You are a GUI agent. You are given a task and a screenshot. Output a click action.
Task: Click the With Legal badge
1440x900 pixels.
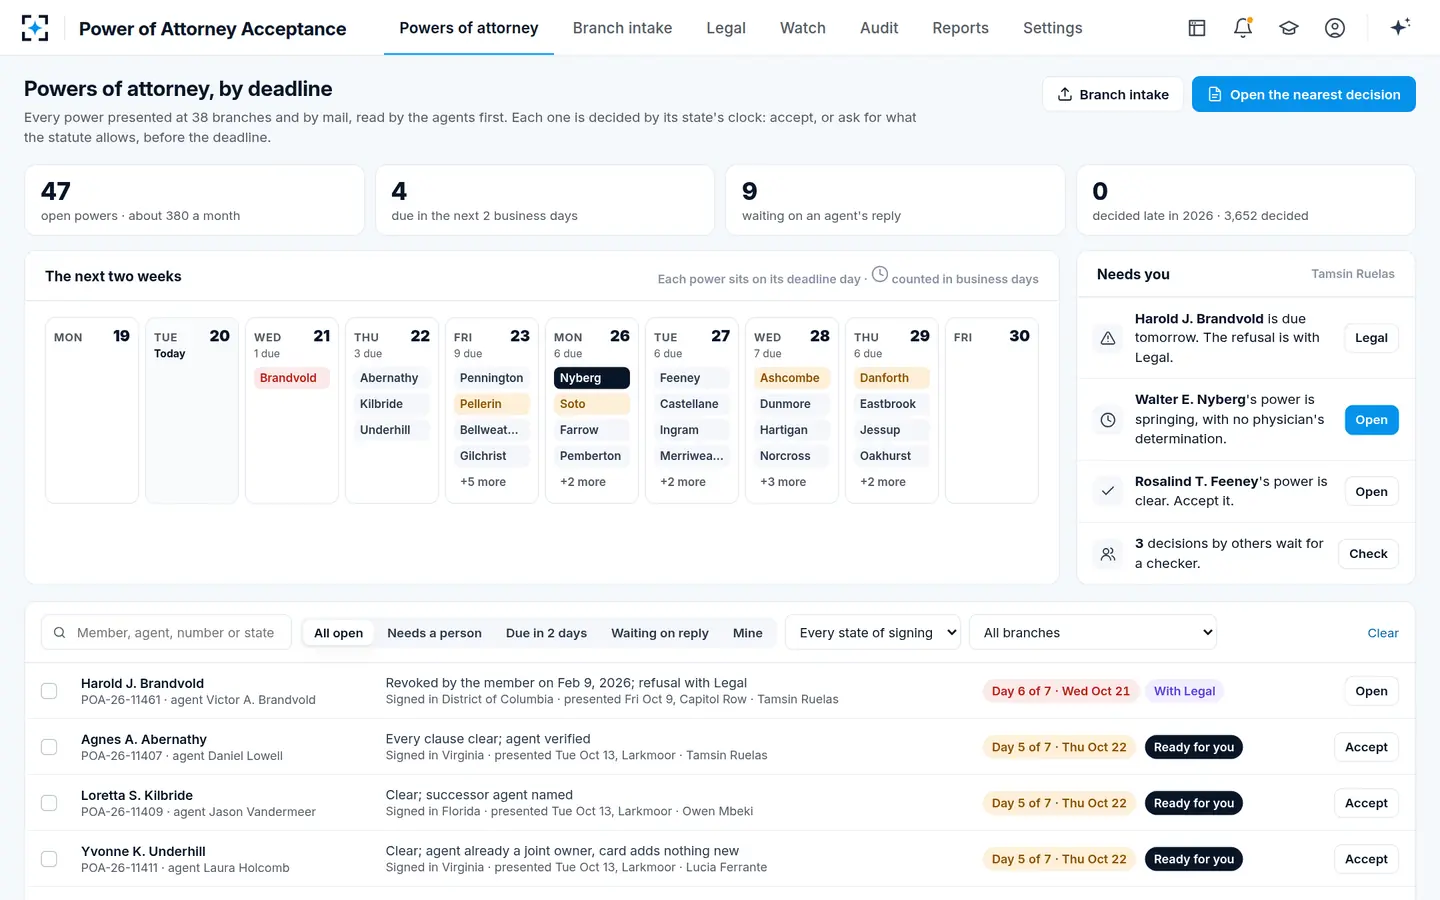[x=1184, y=691]
